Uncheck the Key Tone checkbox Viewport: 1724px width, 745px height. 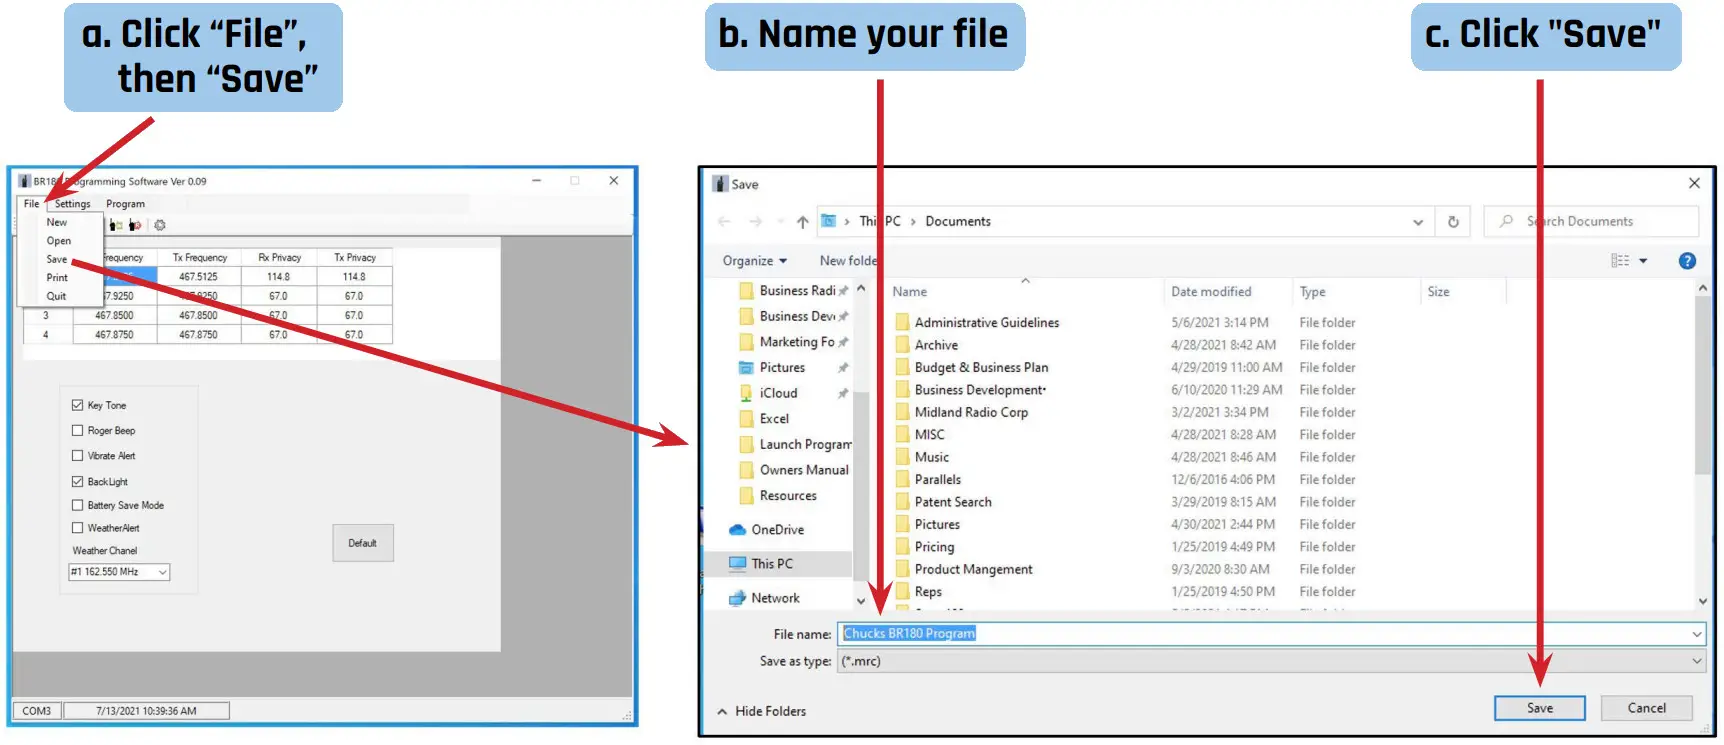pos(77,405)
